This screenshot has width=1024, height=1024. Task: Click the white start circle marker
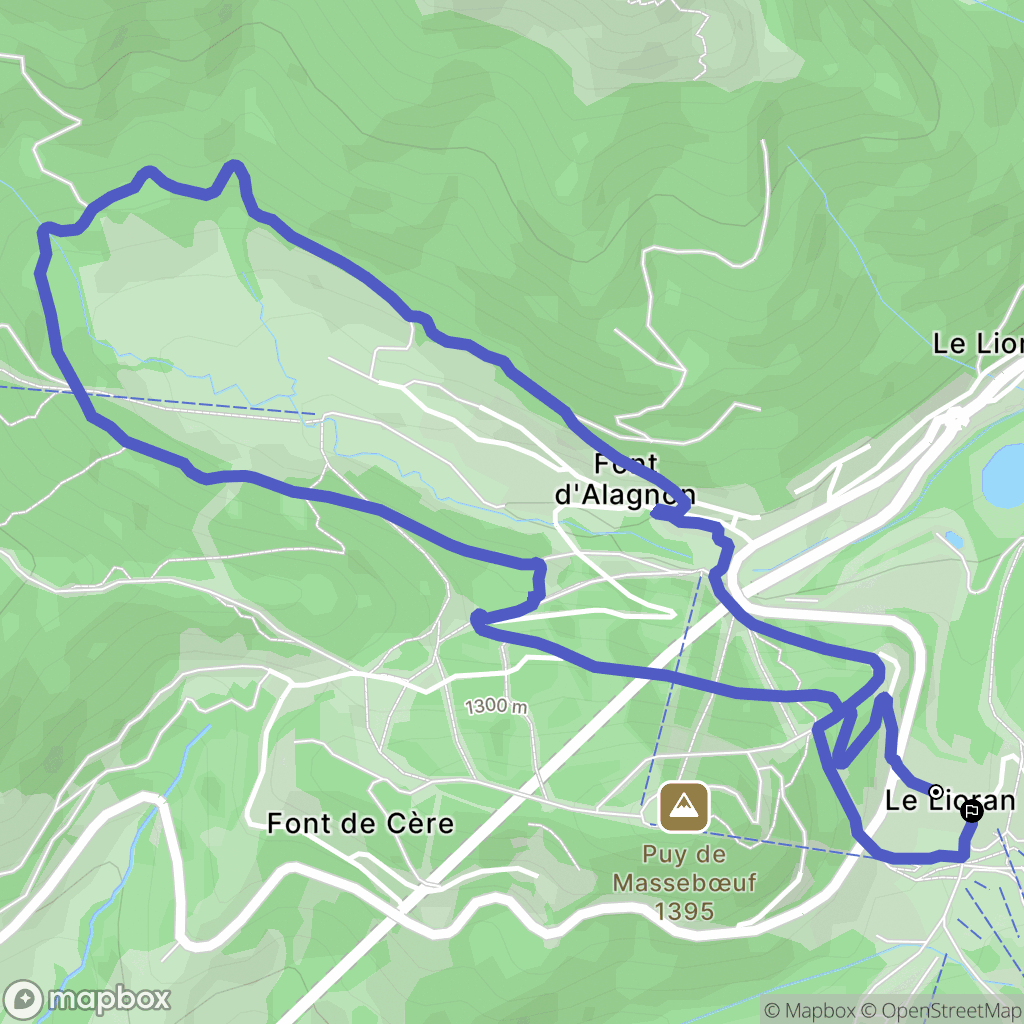(x=935, y=792)
